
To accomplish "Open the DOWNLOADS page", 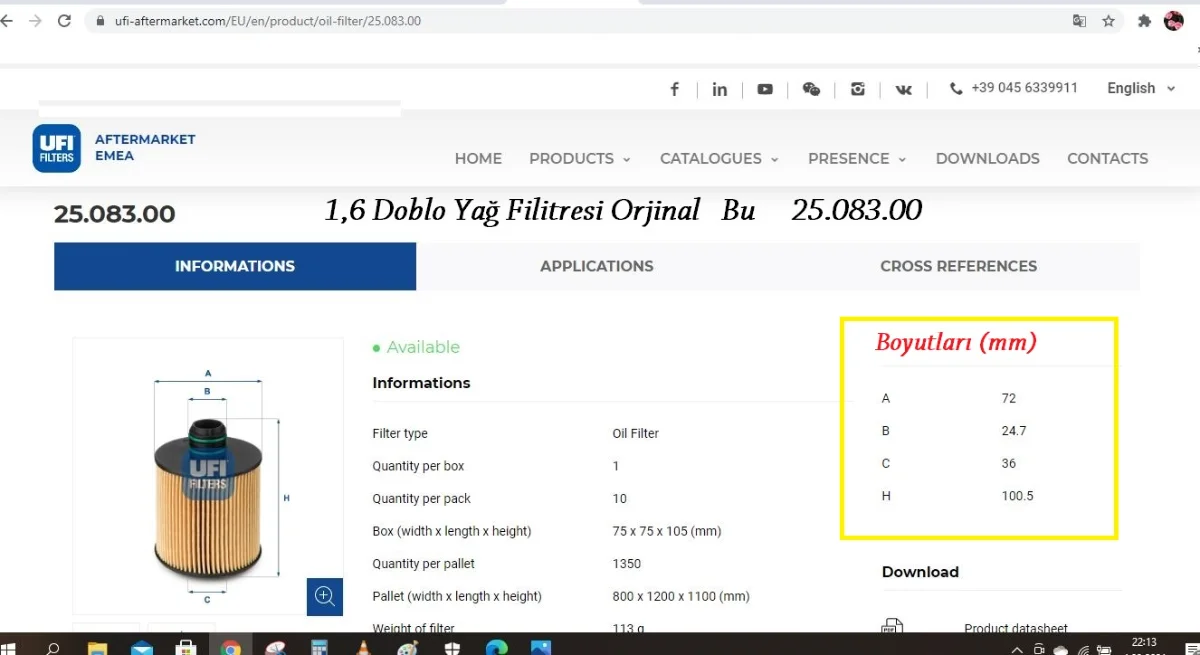I will point(987,158).
